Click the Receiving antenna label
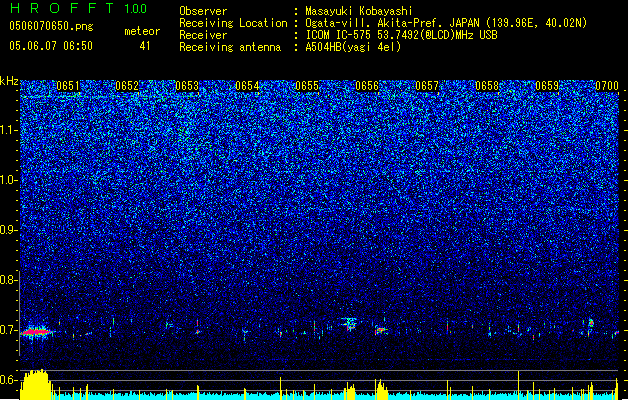Viewport: 629px width, 400px height. 230,47
